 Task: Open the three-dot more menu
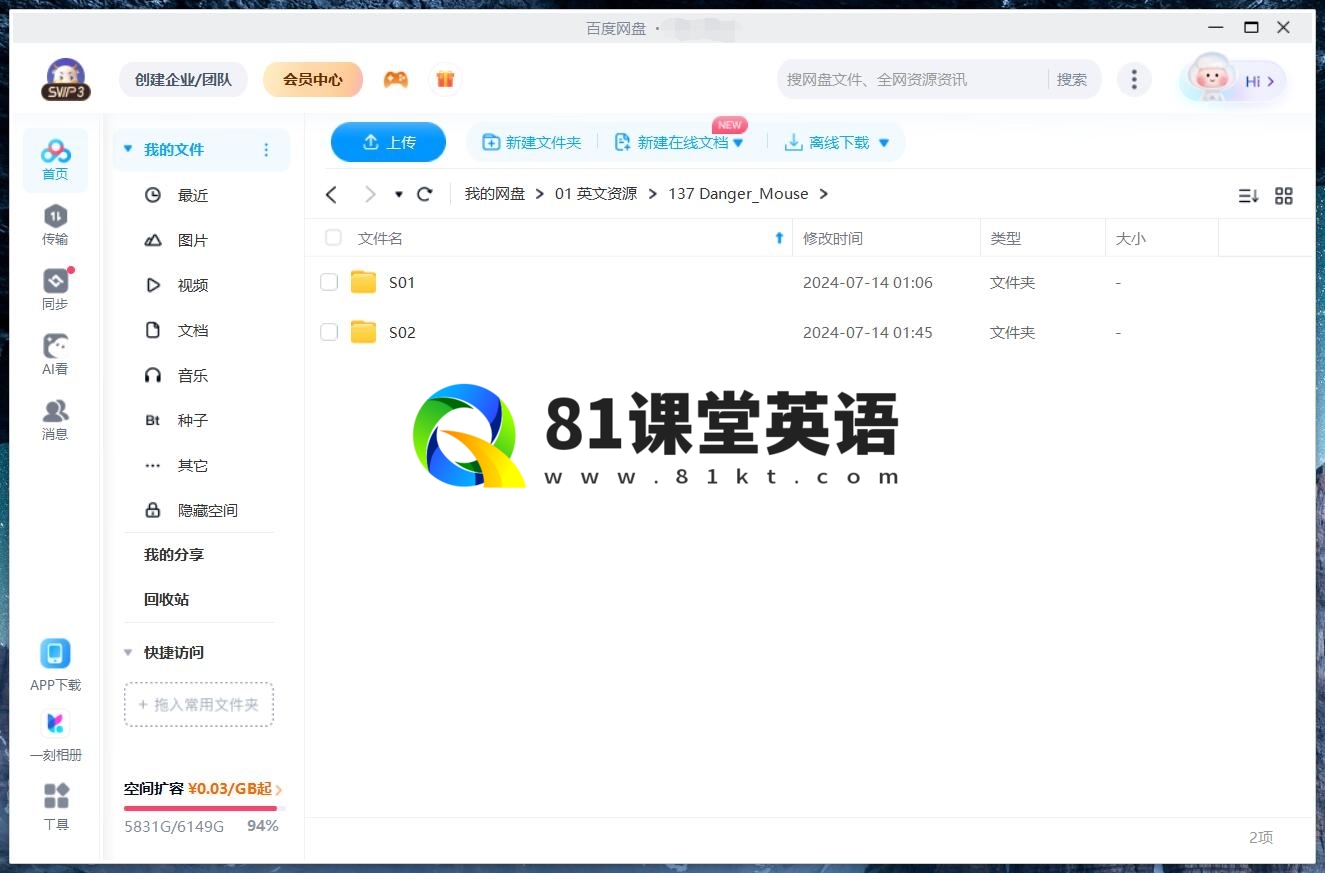pos(1134,80)
